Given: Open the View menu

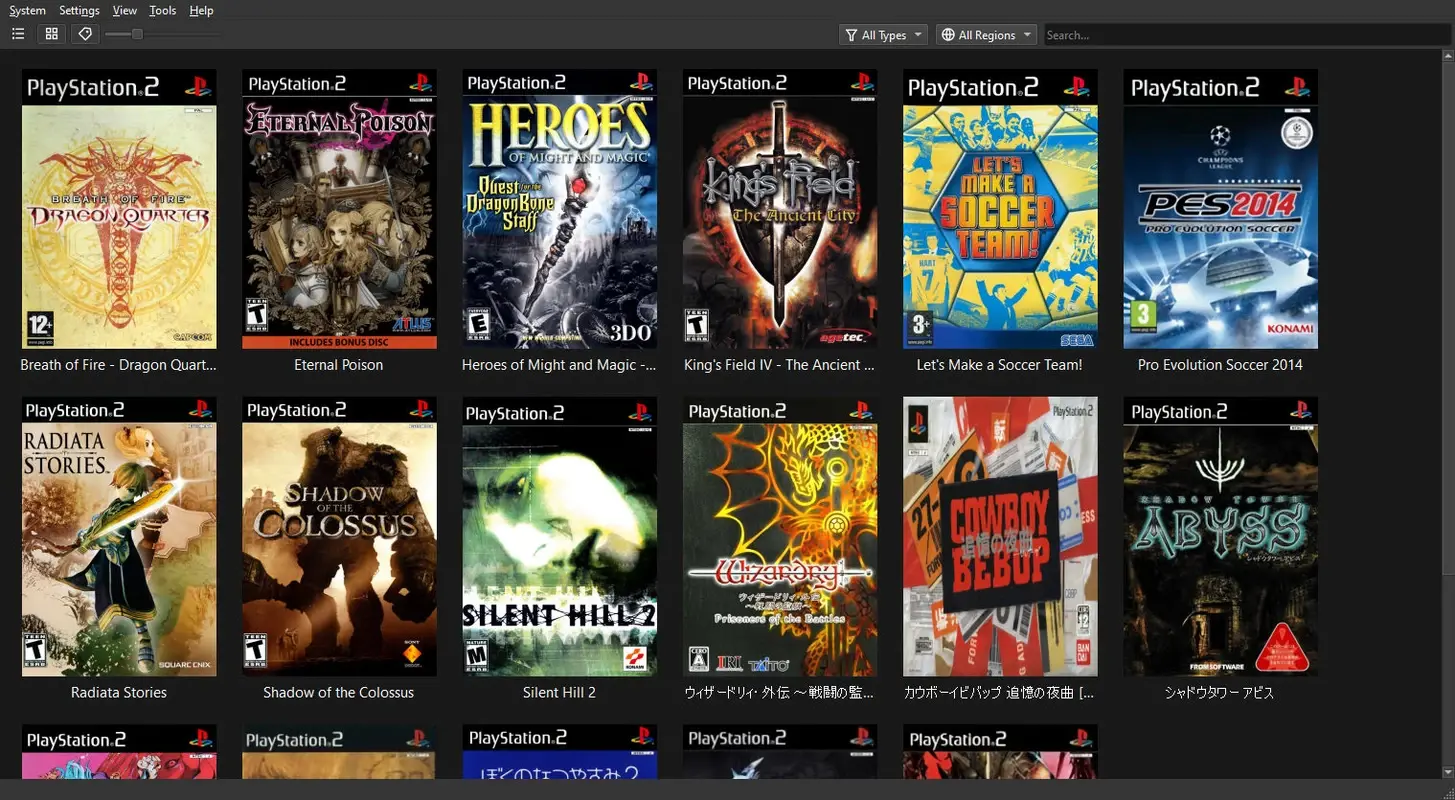Looking at the screenshot, I should point(124,10).
